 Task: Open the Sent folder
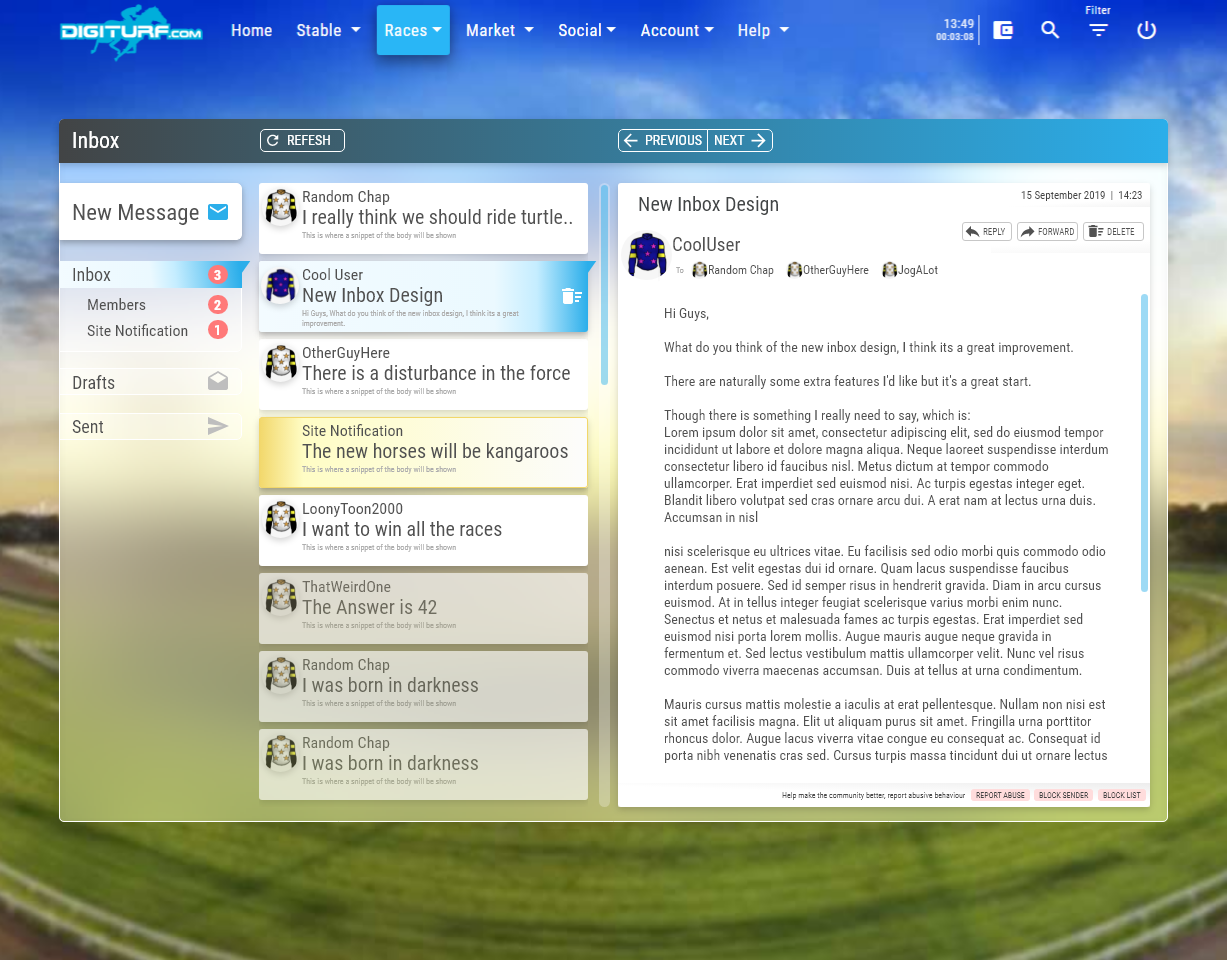coord(151,427)
